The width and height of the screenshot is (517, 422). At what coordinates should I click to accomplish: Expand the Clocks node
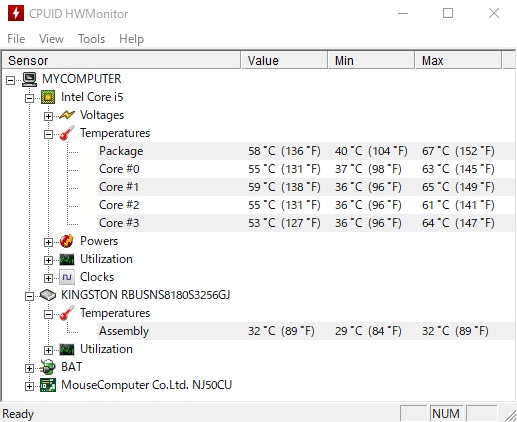point(48,278)
